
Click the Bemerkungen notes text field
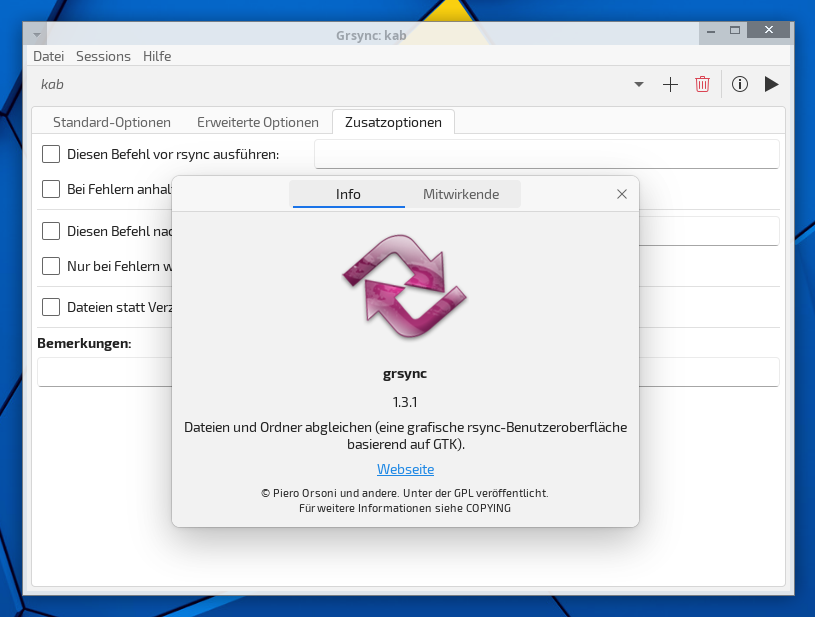click(104, 372)
